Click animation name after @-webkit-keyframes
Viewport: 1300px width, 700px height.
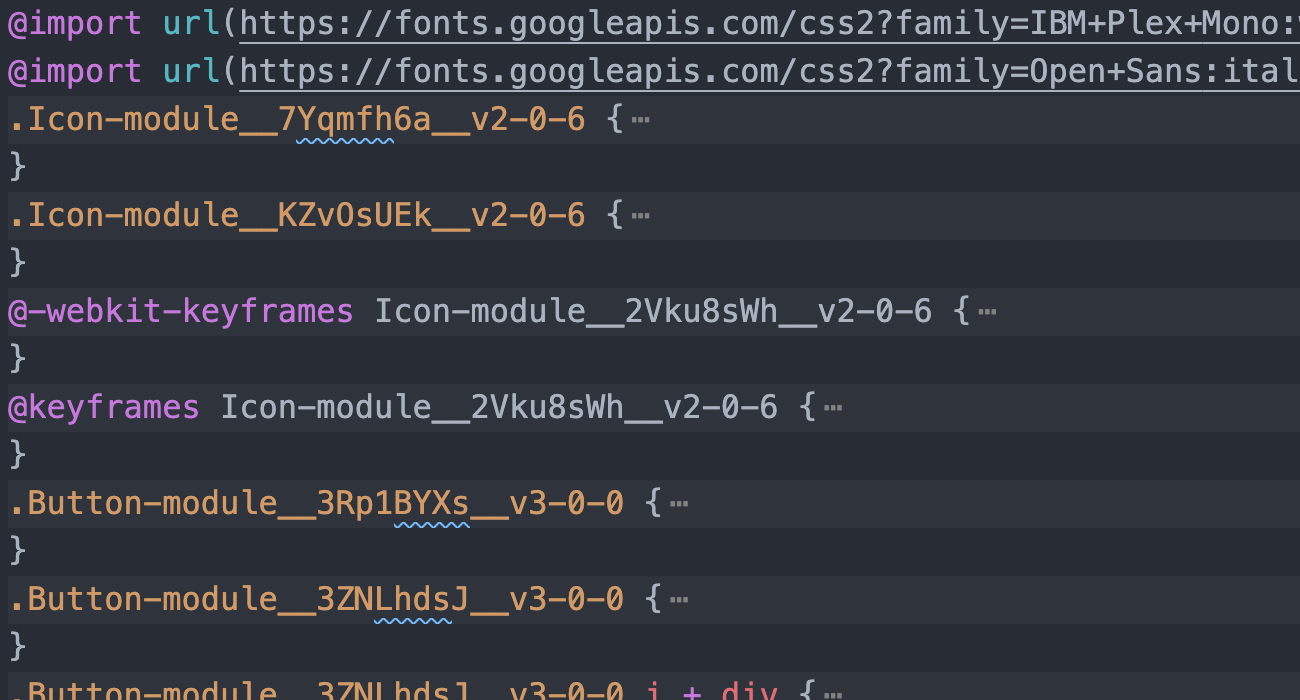(653, 312)
